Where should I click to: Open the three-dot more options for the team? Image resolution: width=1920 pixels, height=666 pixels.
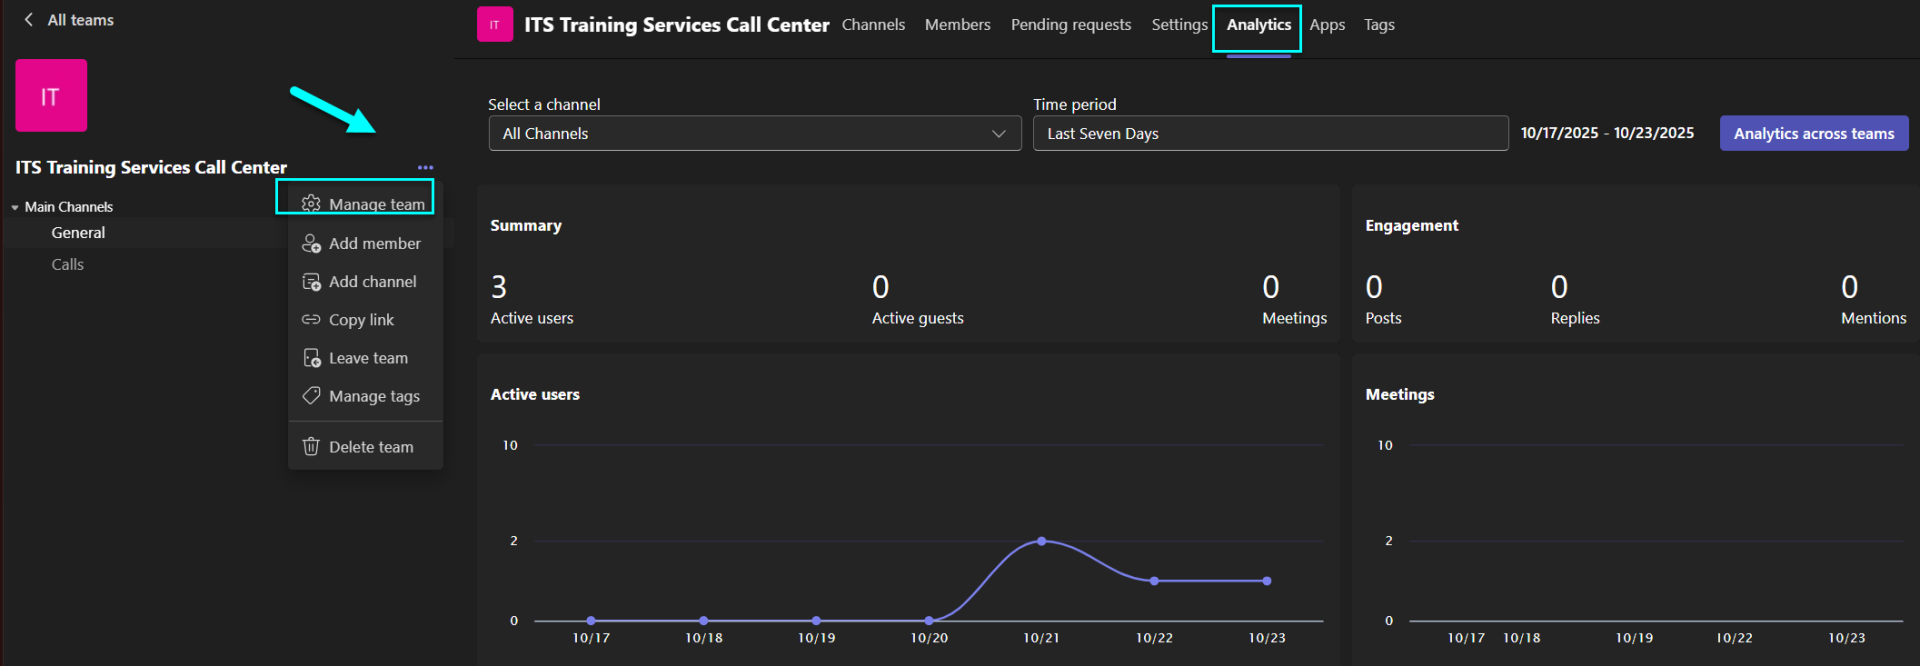pos(425,168)
